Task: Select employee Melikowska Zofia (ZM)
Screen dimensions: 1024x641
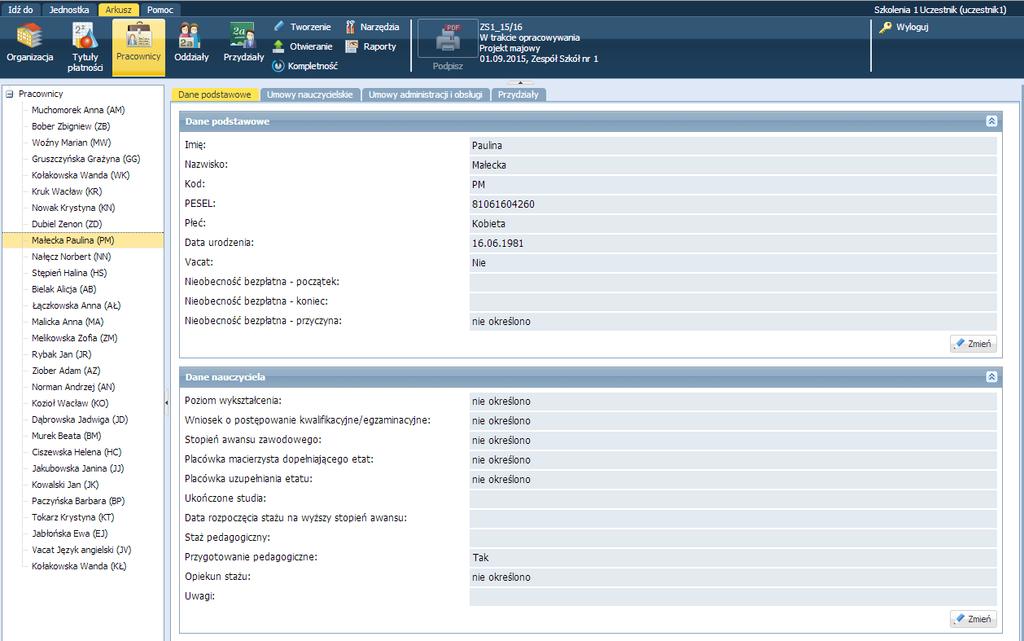Action: 74,339
